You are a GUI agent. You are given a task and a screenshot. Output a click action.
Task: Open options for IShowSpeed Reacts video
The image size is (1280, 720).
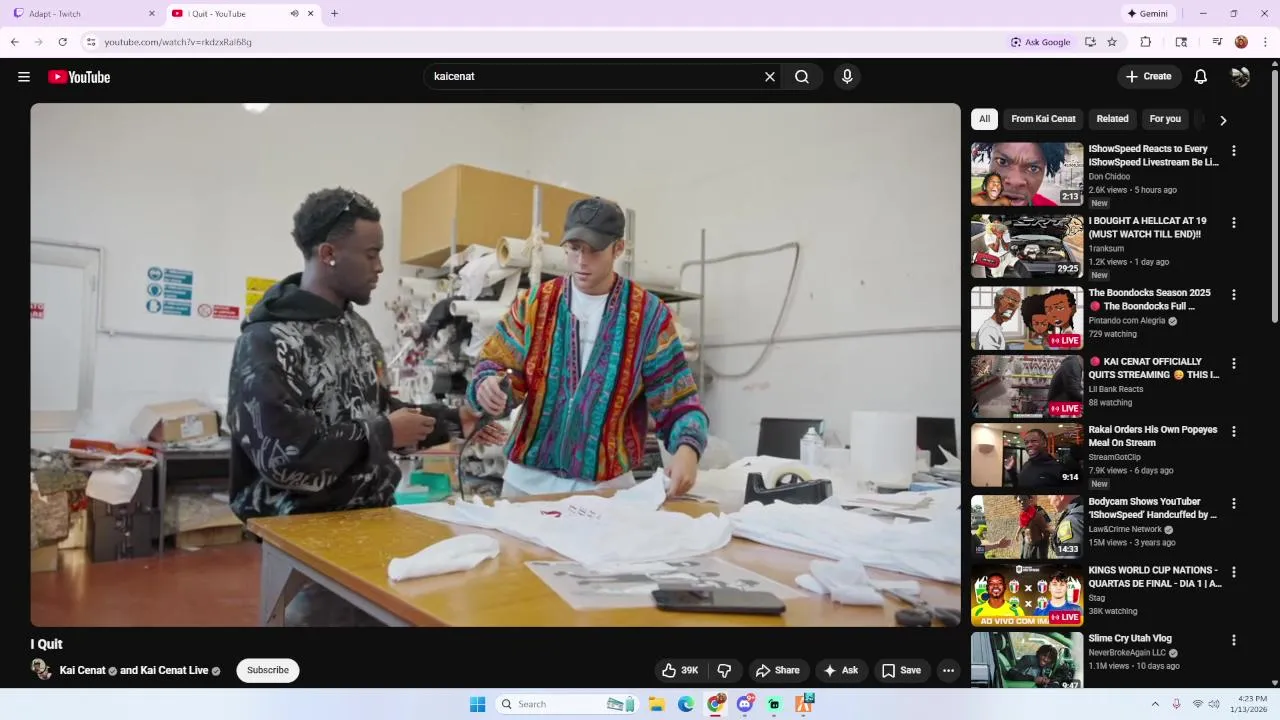click(x=1234, y=151)
